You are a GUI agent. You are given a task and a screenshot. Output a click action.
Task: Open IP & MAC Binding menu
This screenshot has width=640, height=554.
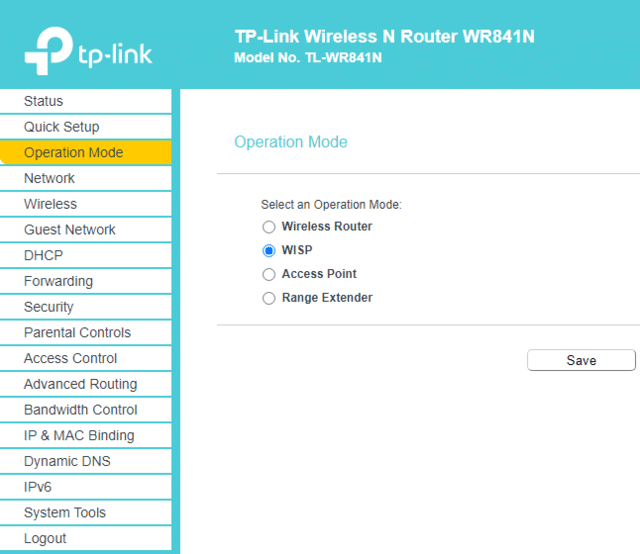pos(85,435)
